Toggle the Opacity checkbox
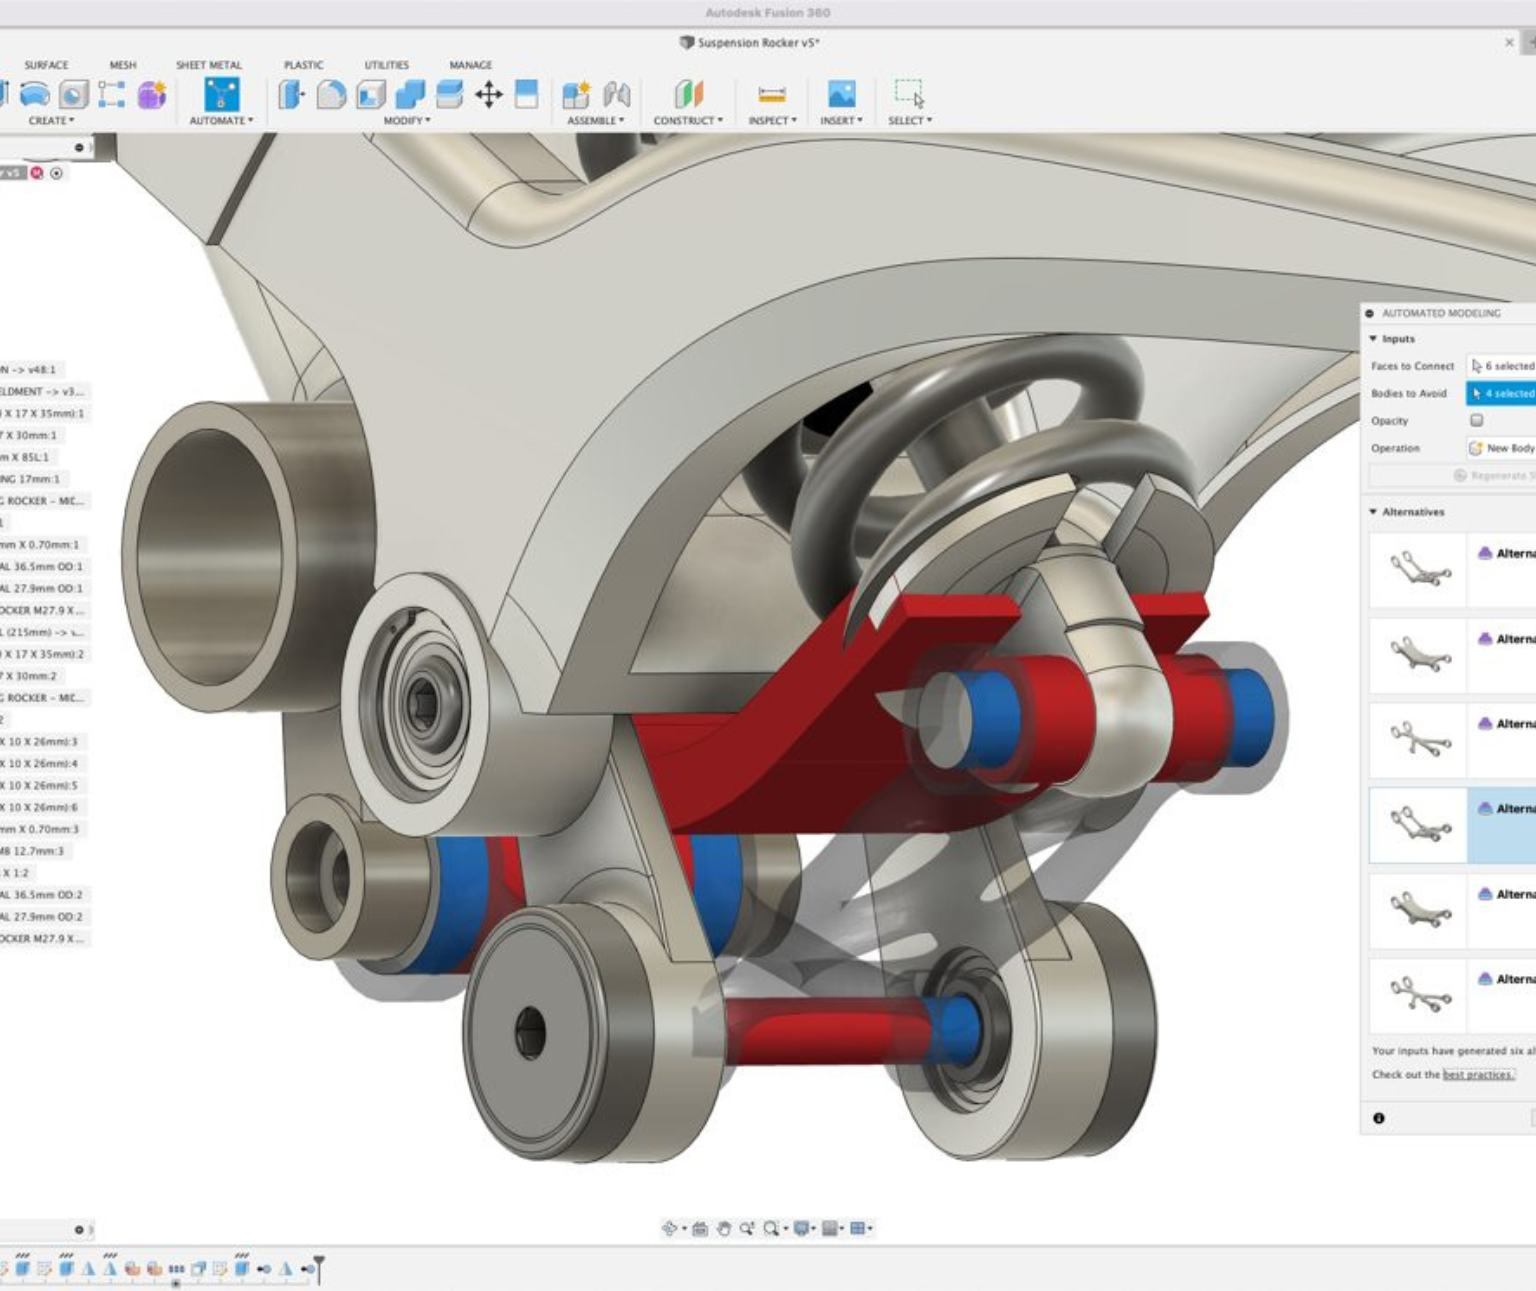Viewport: 1536px width, 1291px height. (1476, 421)
